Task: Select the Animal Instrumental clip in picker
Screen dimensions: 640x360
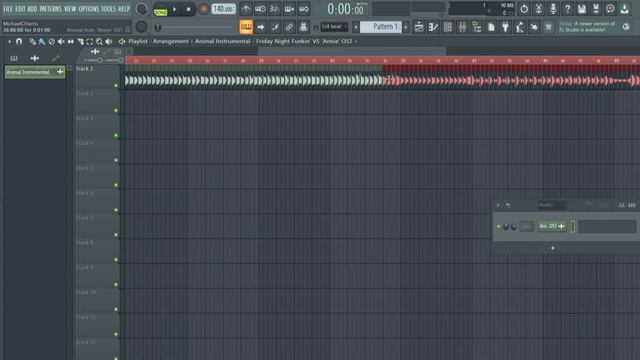Action: 35,72
